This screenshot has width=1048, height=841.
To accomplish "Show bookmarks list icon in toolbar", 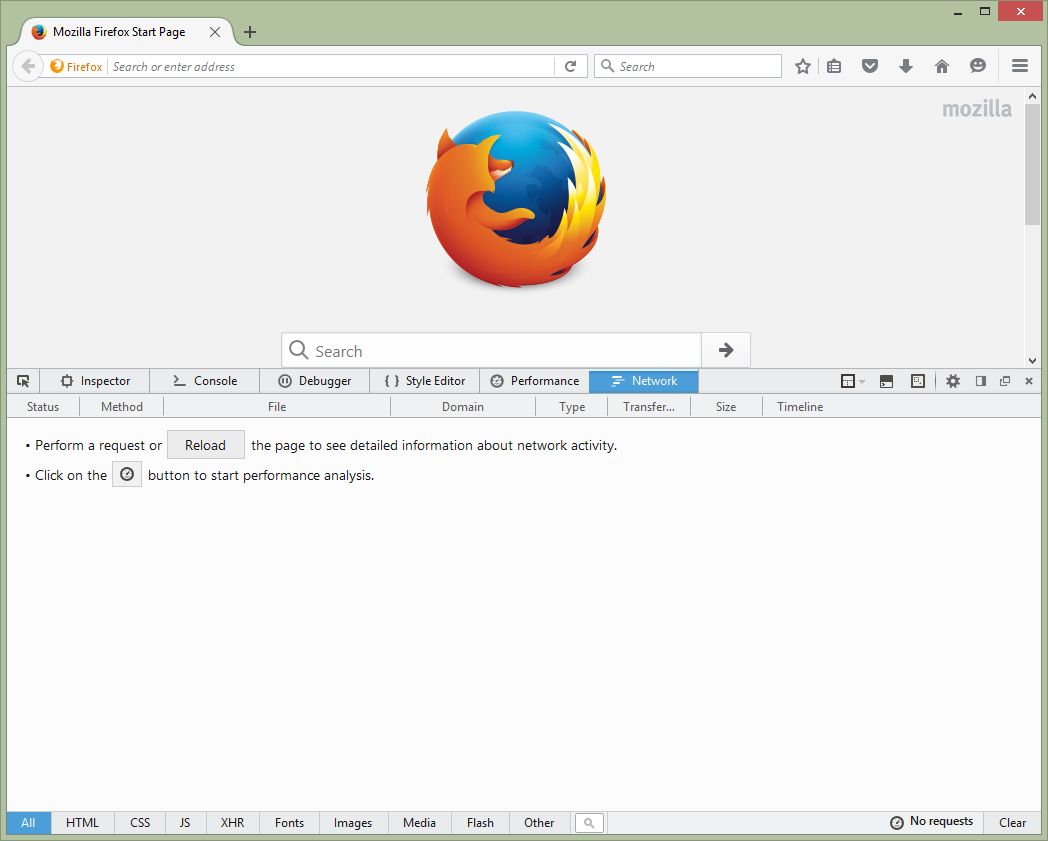I will [x=833, y=66].
